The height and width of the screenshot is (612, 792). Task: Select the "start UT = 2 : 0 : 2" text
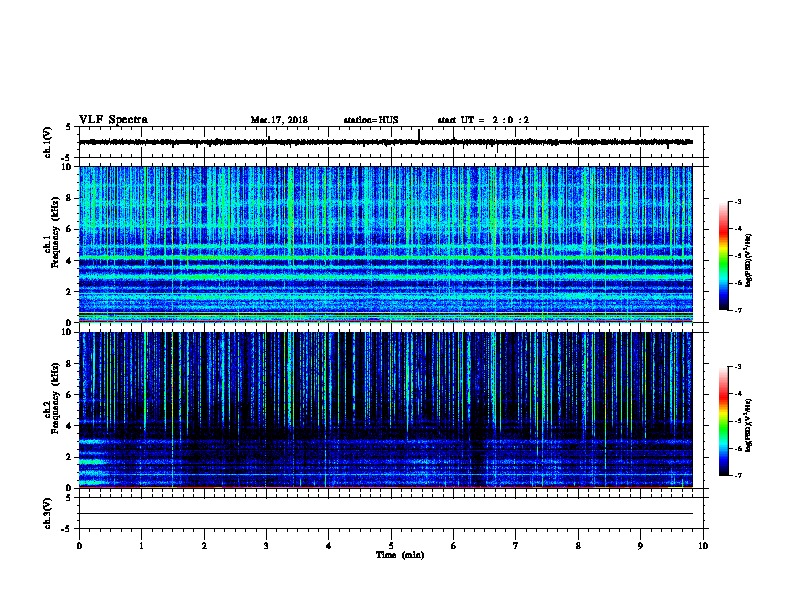pyautogui.click(x=483, y=120)
